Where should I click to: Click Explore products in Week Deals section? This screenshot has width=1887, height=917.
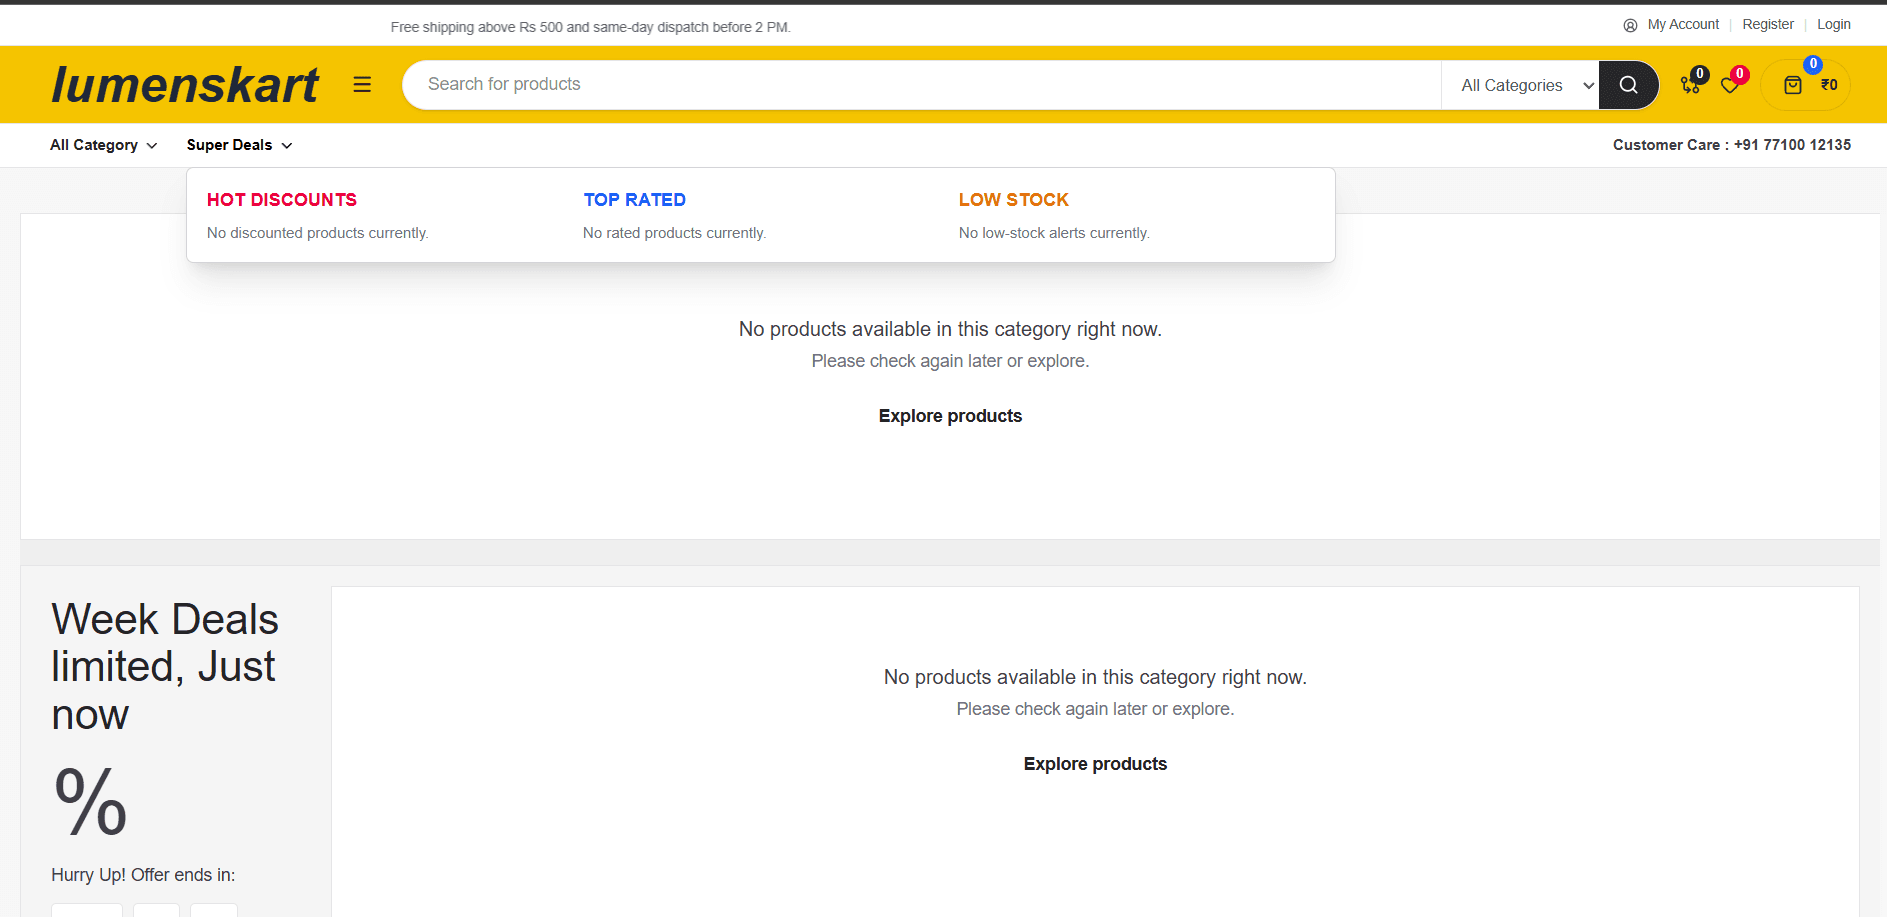[x=1095, y=764]
